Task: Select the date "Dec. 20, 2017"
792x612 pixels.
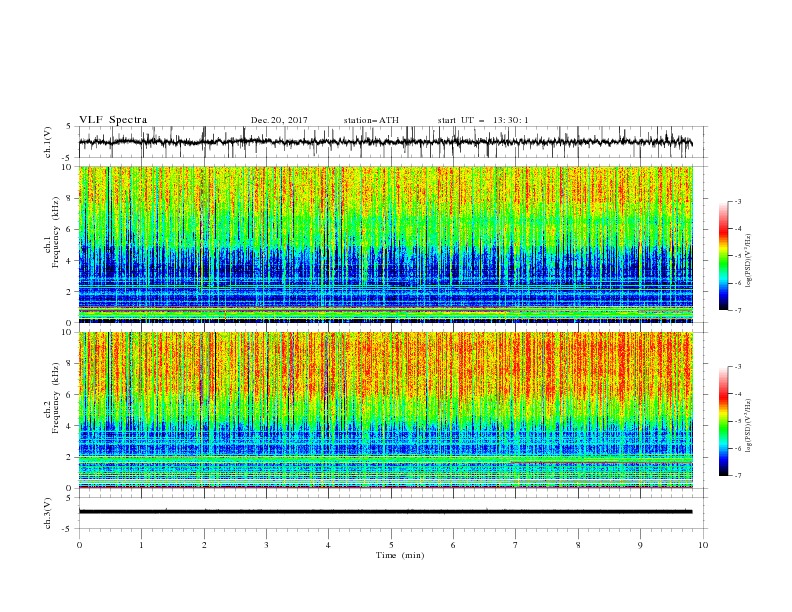Action: tap(279, 120)
